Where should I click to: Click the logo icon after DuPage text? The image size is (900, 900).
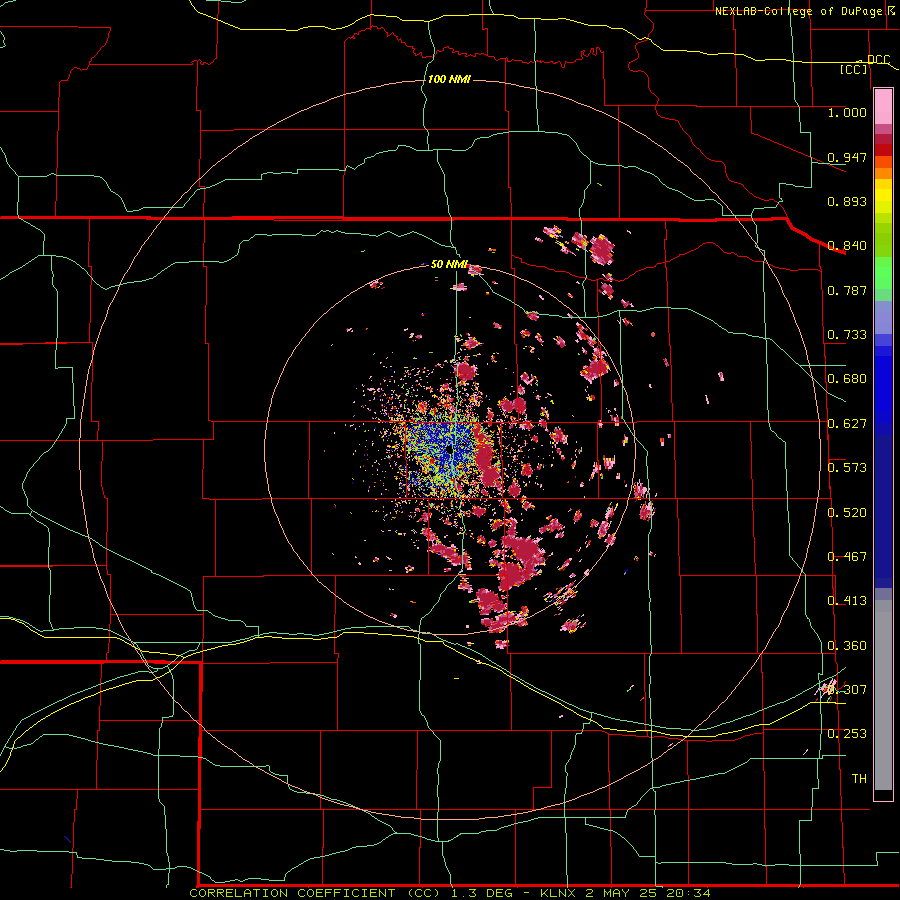coord(891,10)
